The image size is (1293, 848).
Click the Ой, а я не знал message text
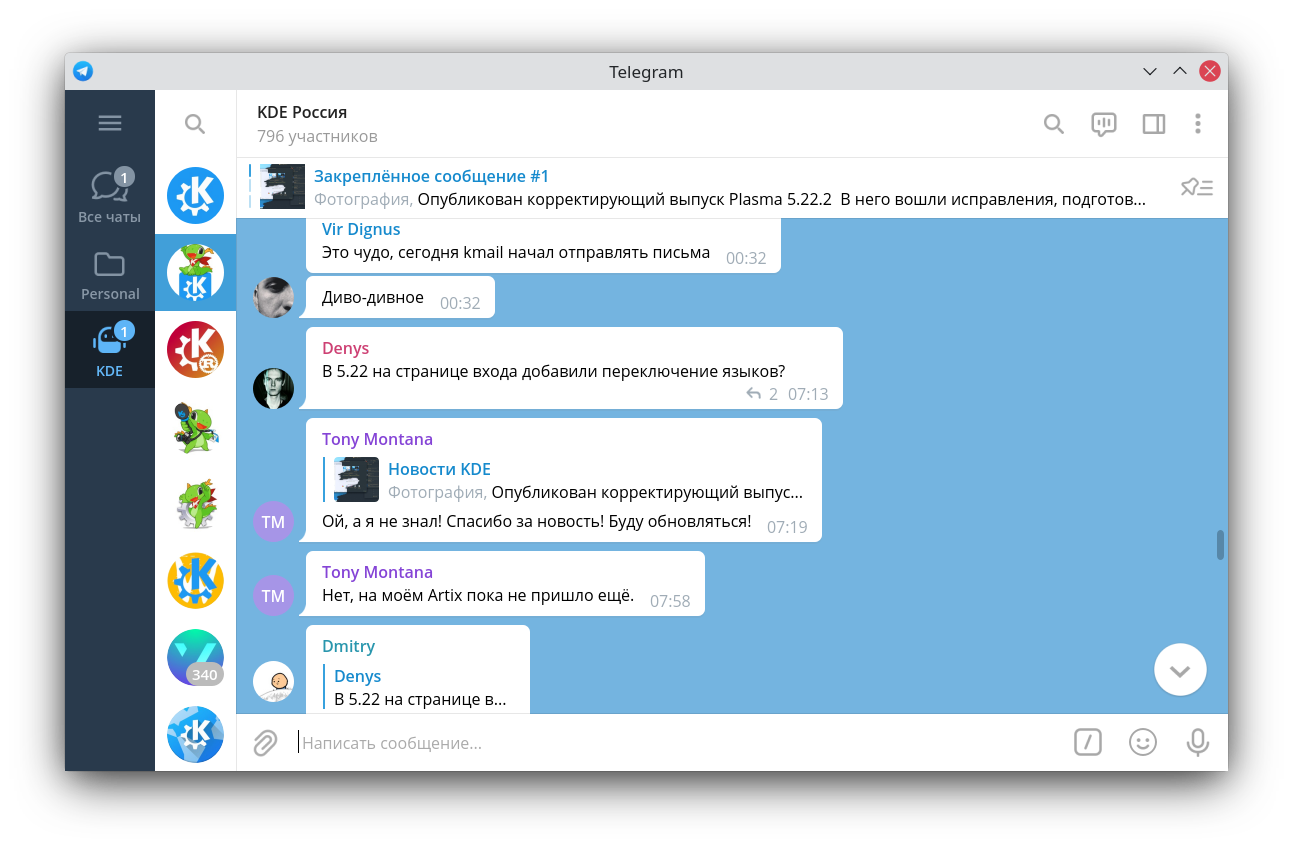coord(536,521)
